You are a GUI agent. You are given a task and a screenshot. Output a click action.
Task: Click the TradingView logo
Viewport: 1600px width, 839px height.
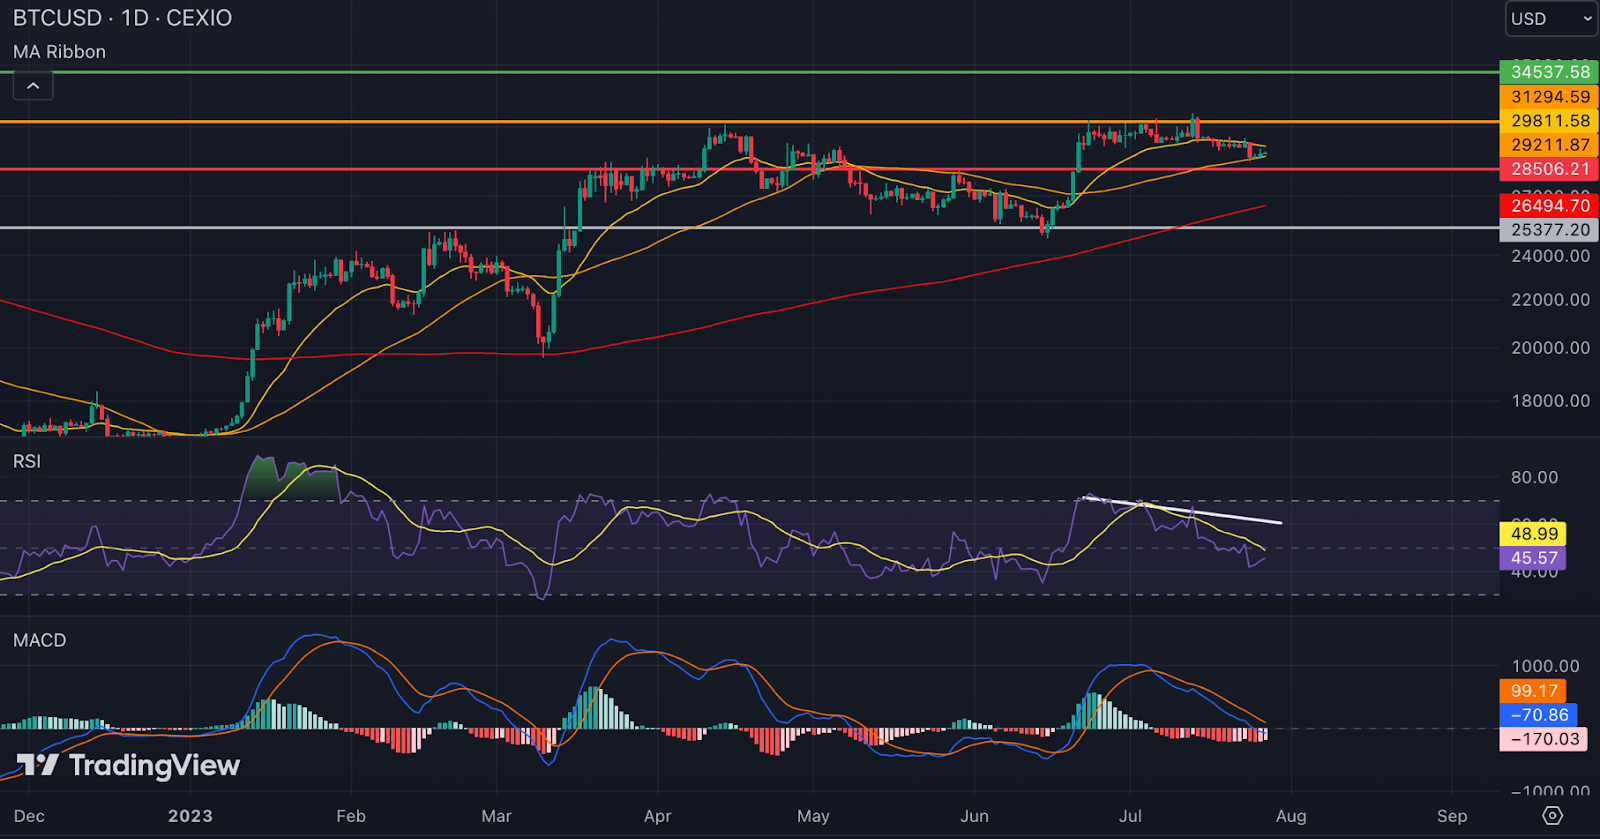(128, 765)
